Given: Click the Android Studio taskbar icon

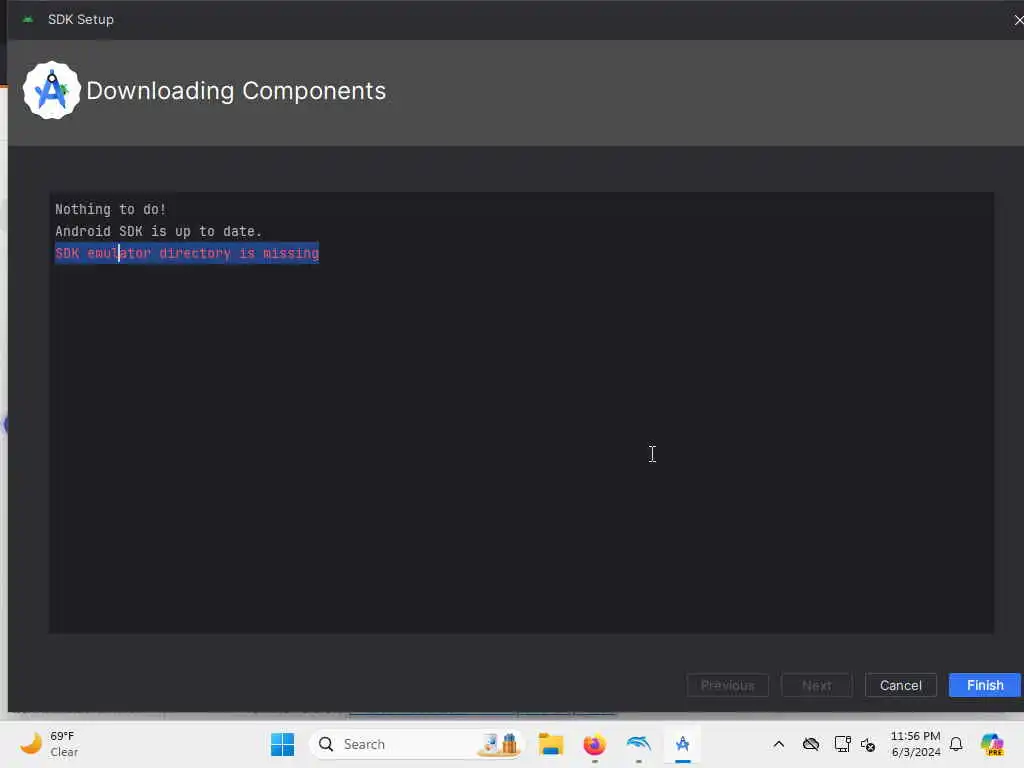Looking at the screenshot, I should click(682, 744).
